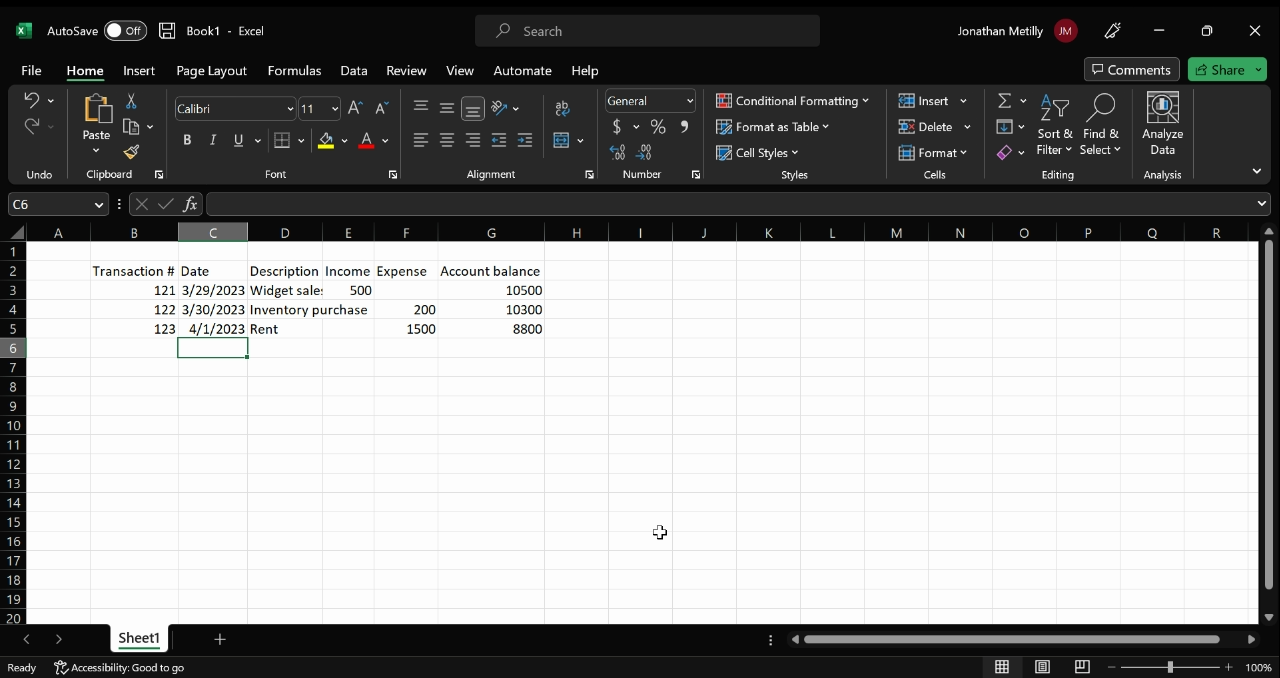1280x678 pixels.
Task: Select the Format Painter
Action: click(130, 152)
